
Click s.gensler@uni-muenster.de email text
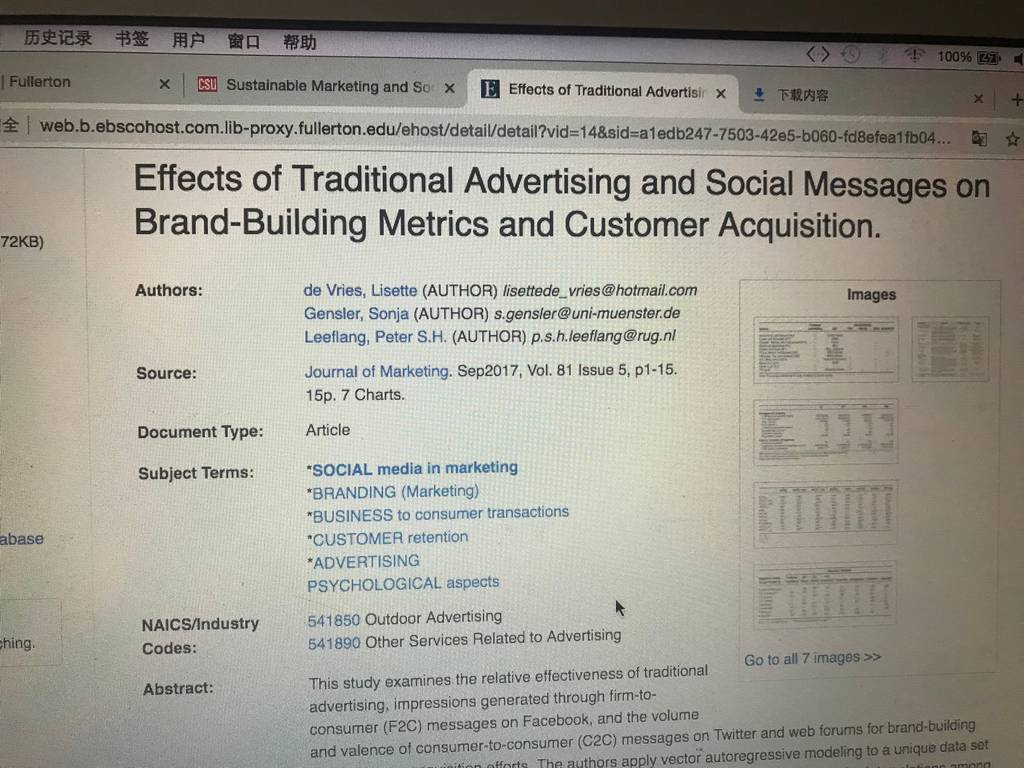[586, 313]
